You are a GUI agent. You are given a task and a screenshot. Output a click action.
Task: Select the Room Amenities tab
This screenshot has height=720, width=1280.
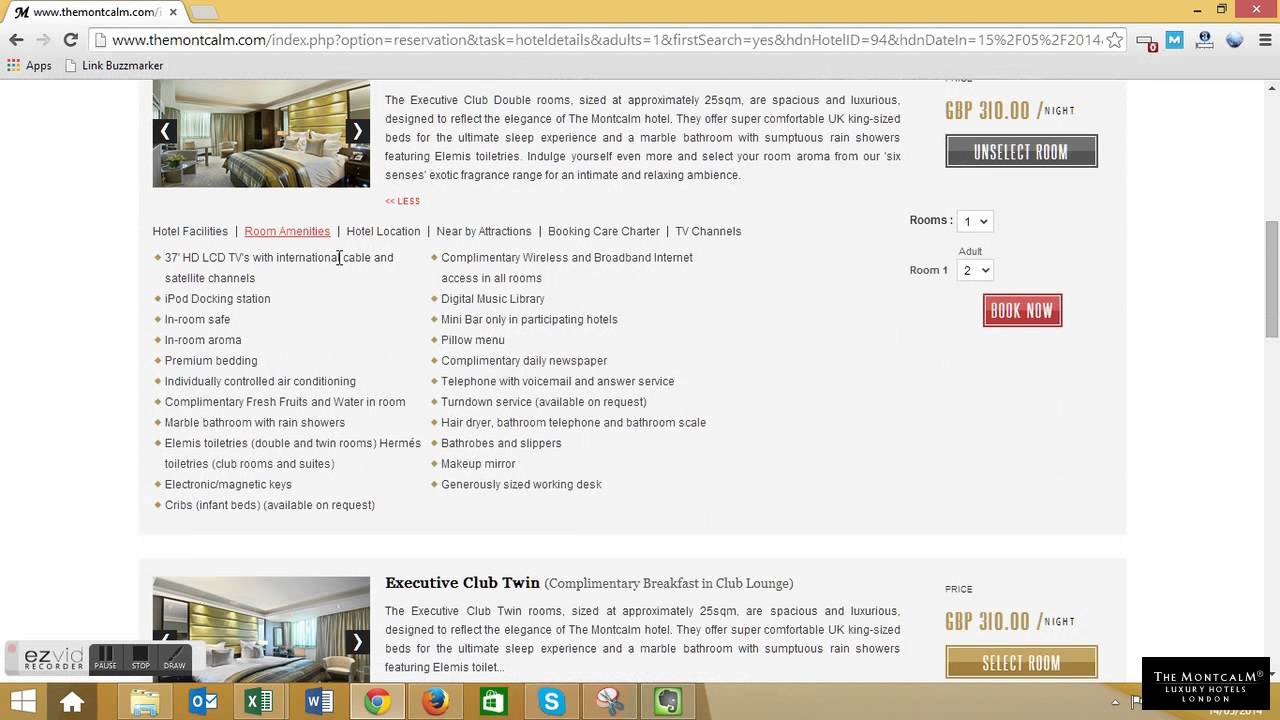[287, 231]
